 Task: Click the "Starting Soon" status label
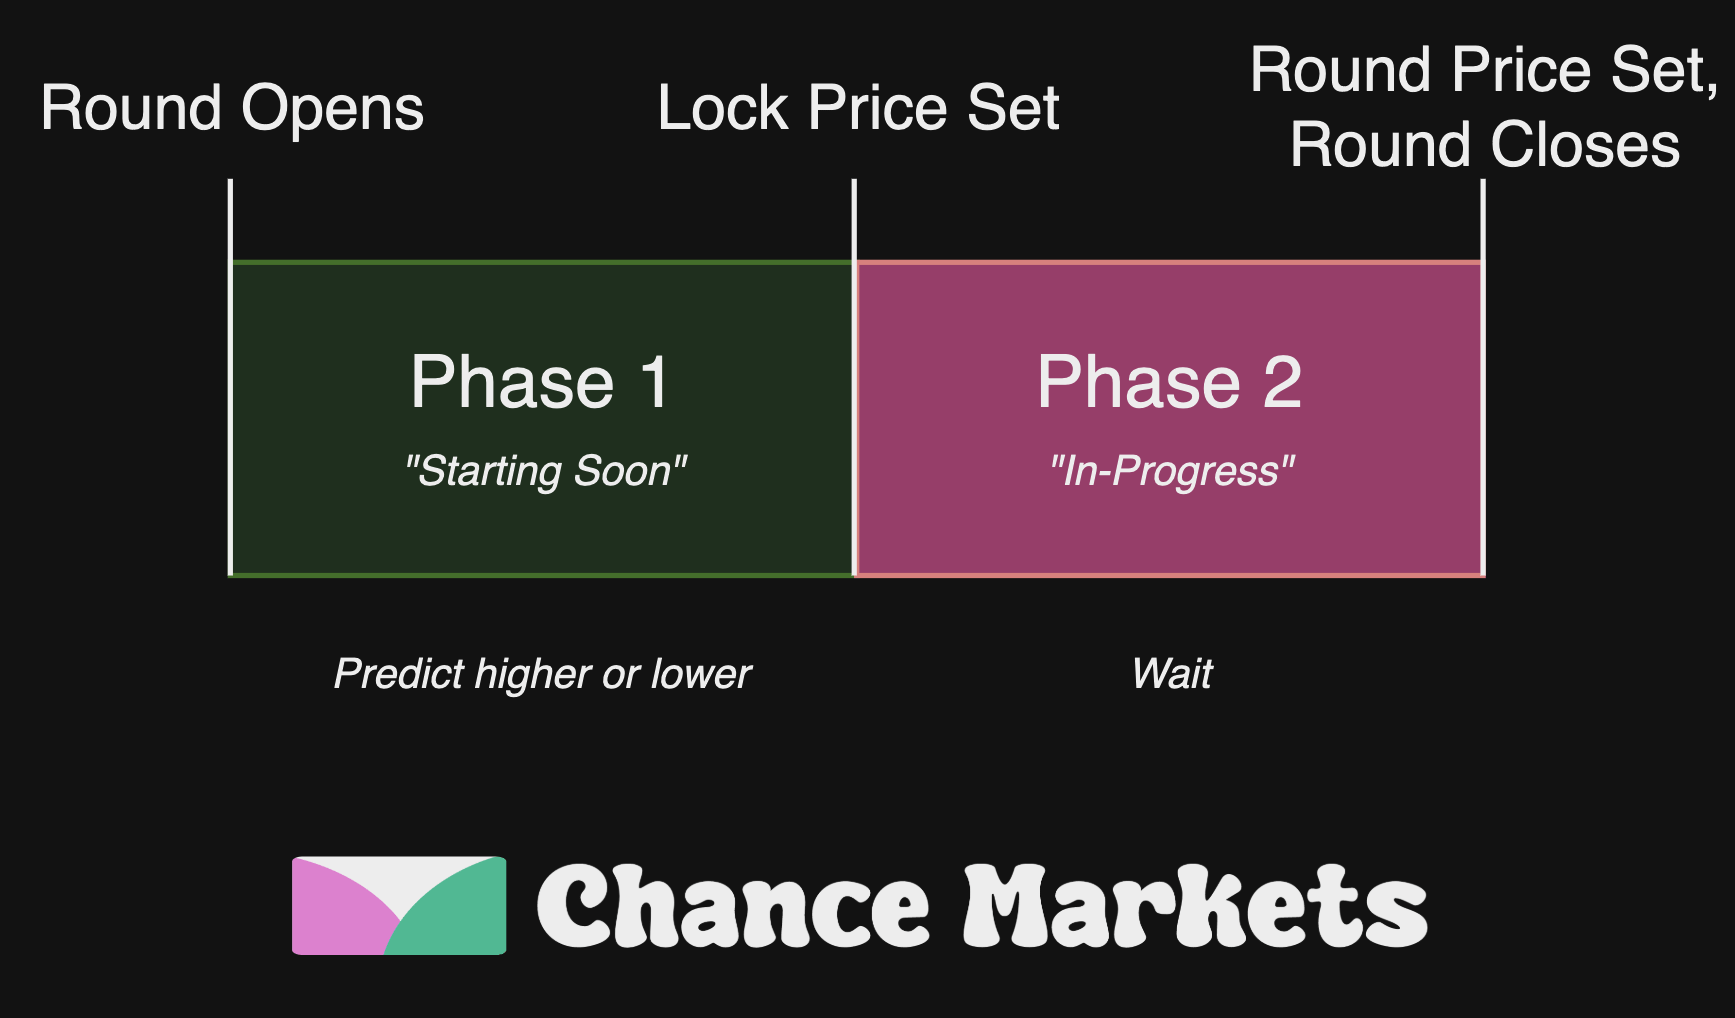click(x=545, y=471)
